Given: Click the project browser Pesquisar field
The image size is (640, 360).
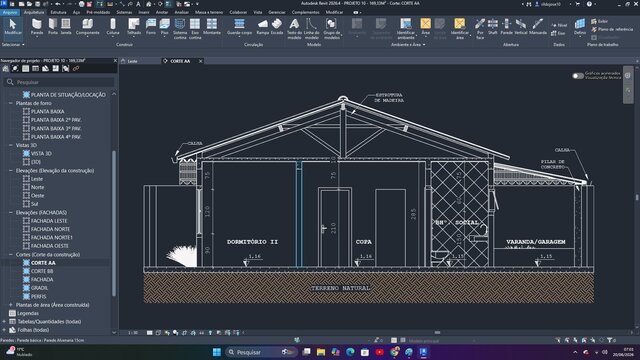Looking at the screenshot, I should (59, 82).
